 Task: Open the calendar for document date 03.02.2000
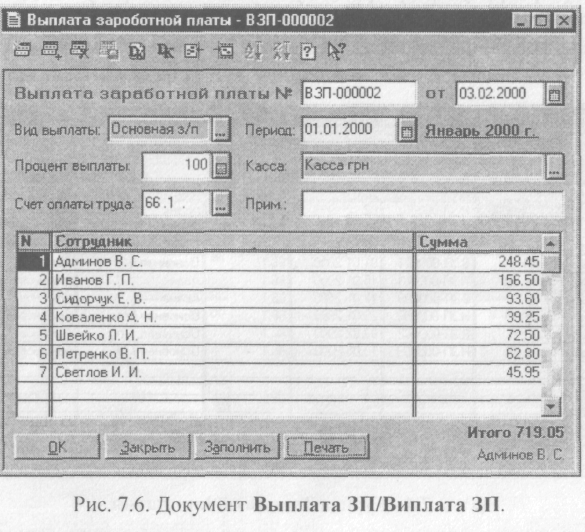pos(554,94)
